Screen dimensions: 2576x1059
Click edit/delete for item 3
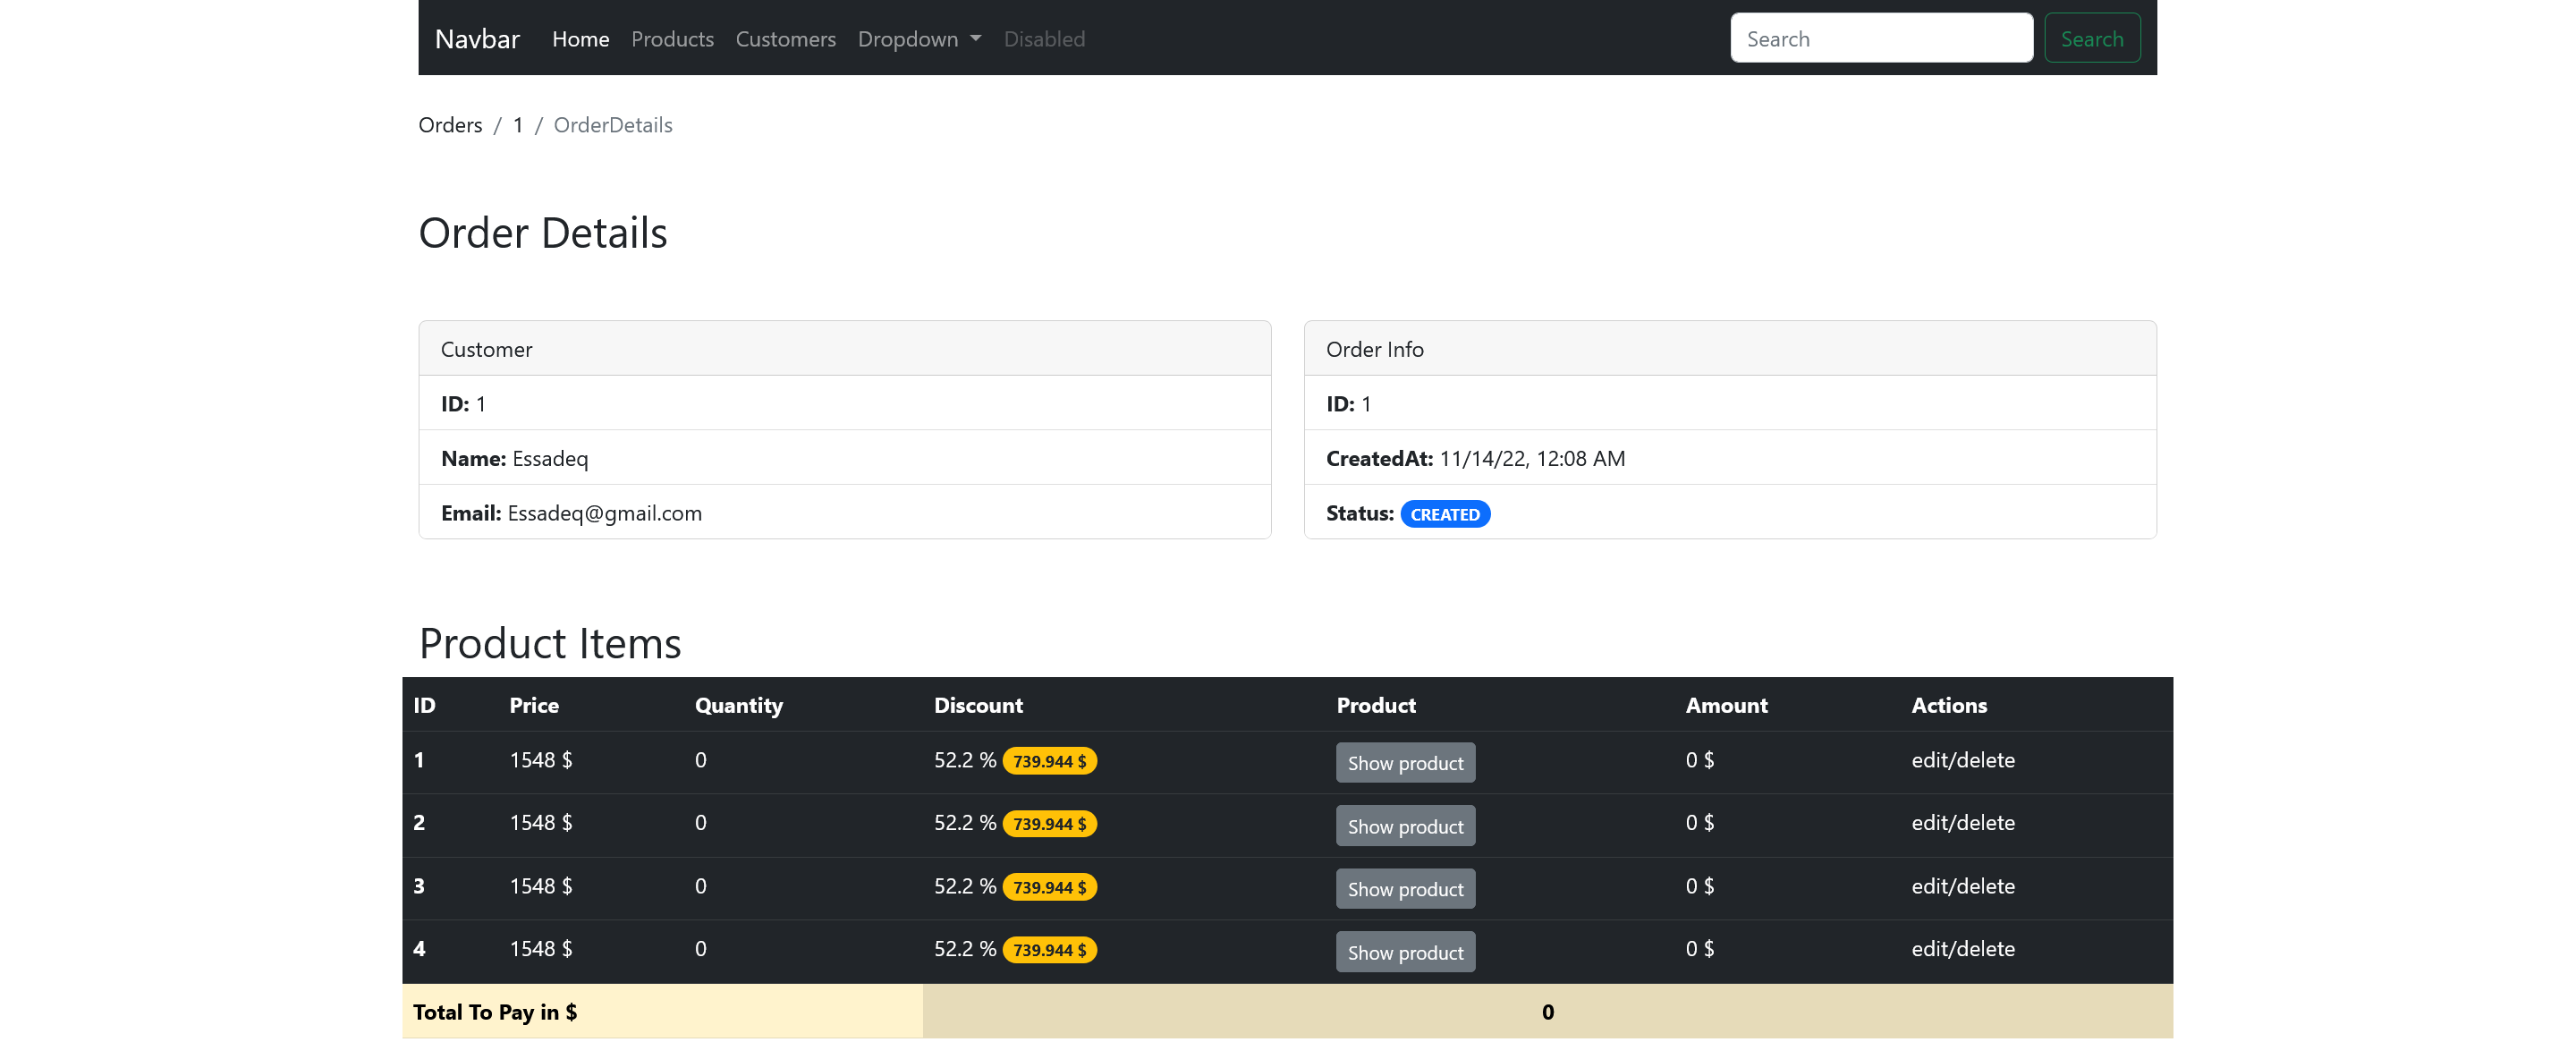pyautogui.click(x=1962, y=886)
